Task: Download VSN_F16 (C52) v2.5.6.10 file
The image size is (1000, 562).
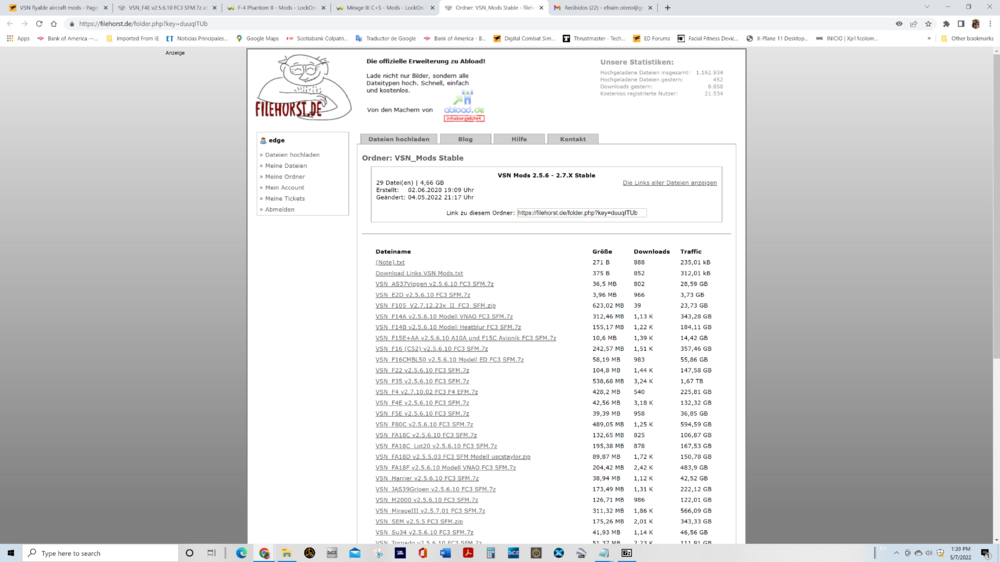Action: click(x=431, y=349)
